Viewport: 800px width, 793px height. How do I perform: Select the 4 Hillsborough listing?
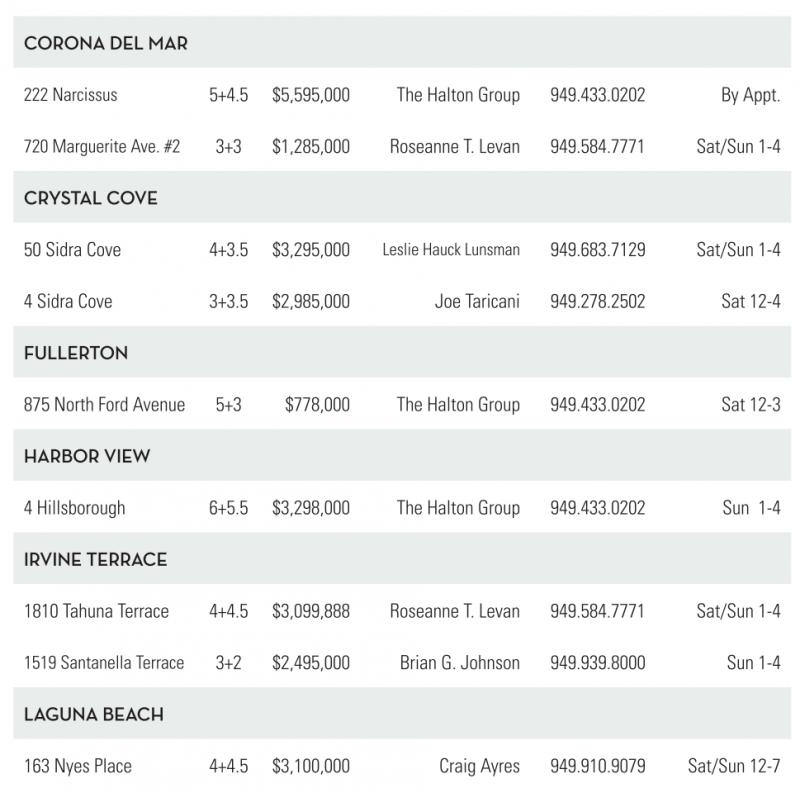pyautogui.click(x=75, y=508)
